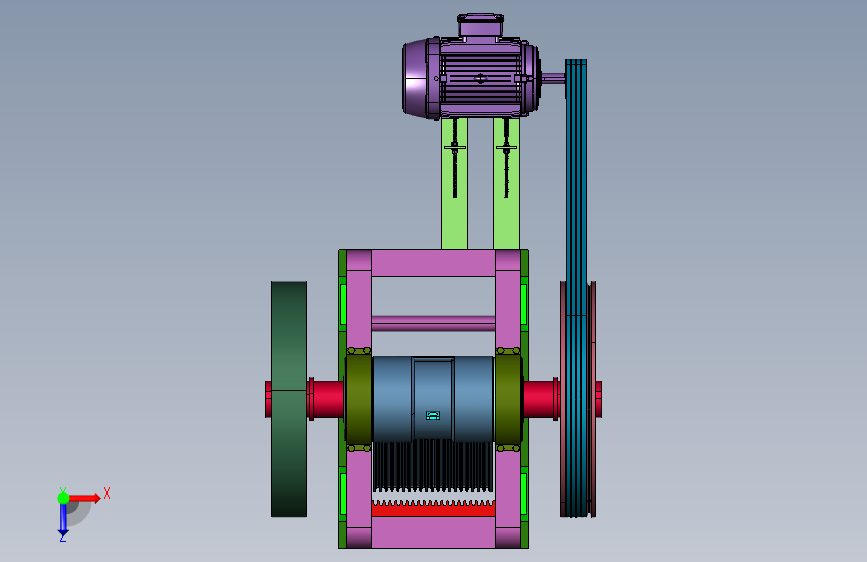Click the green Y axis dot on triad

point(63,498)
